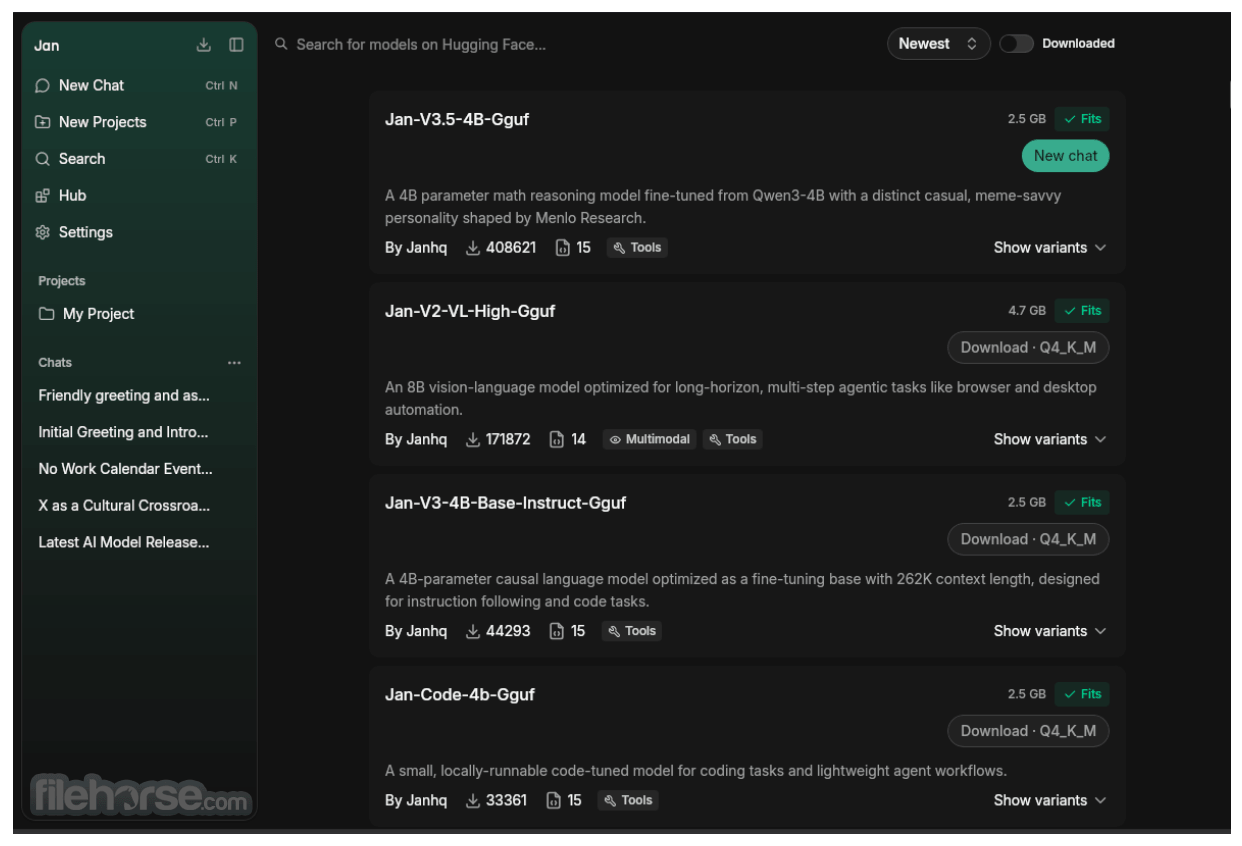This screenshot has height=846, width=1242.
Task: Click the Multimodal tag on Jan-V2-VL-High-Gguf
Action: tap(649, 440)
